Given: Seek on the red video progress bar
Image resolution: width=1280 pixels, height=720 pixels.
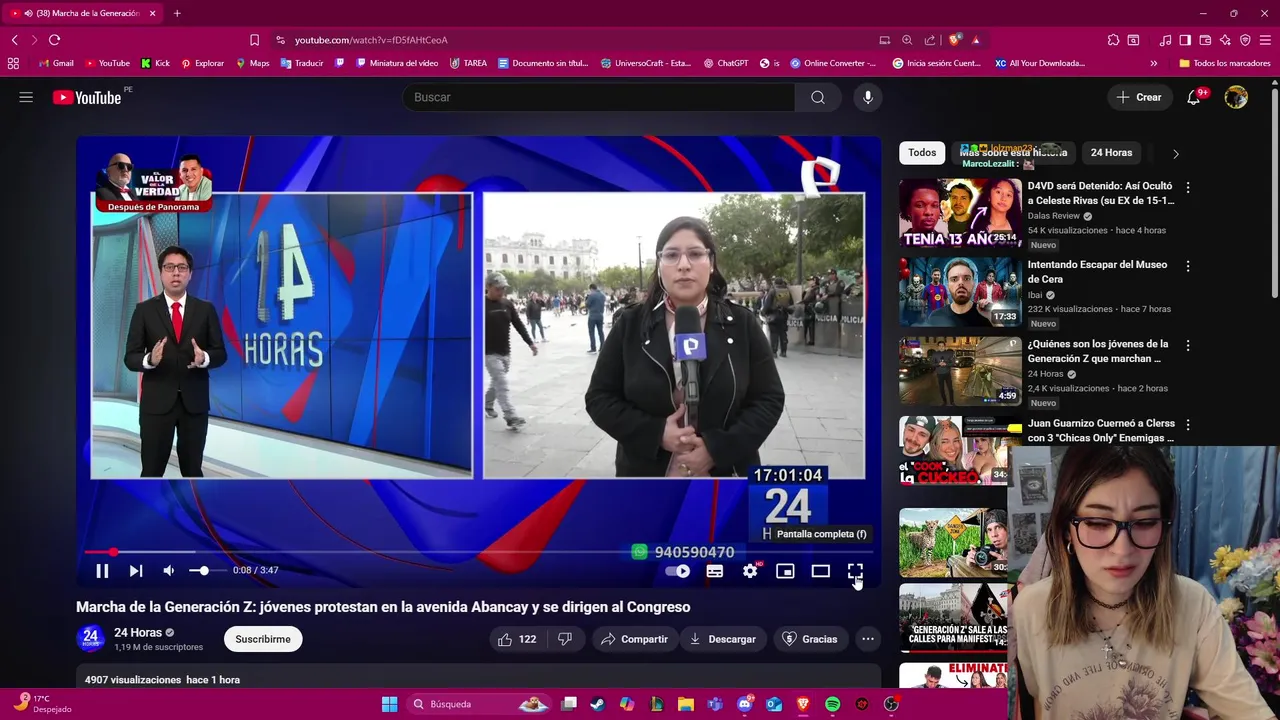Looking at the screenshot, I should click(x=478, y=552).
